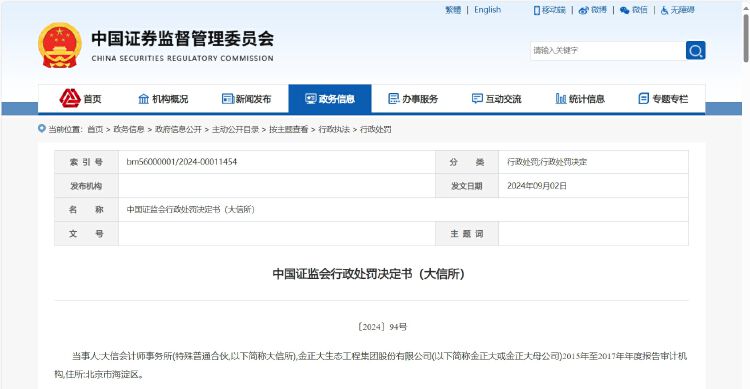Open the 办事服务 navigation tab
Screen dimensions: 750x389
coord(413,99)
